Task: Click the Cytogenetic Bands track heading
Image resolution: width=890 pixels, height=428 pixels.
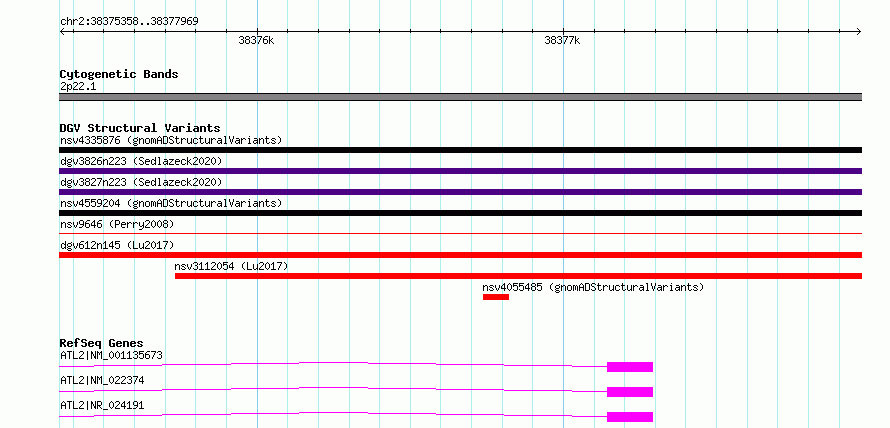Action: tap(119, 74)
